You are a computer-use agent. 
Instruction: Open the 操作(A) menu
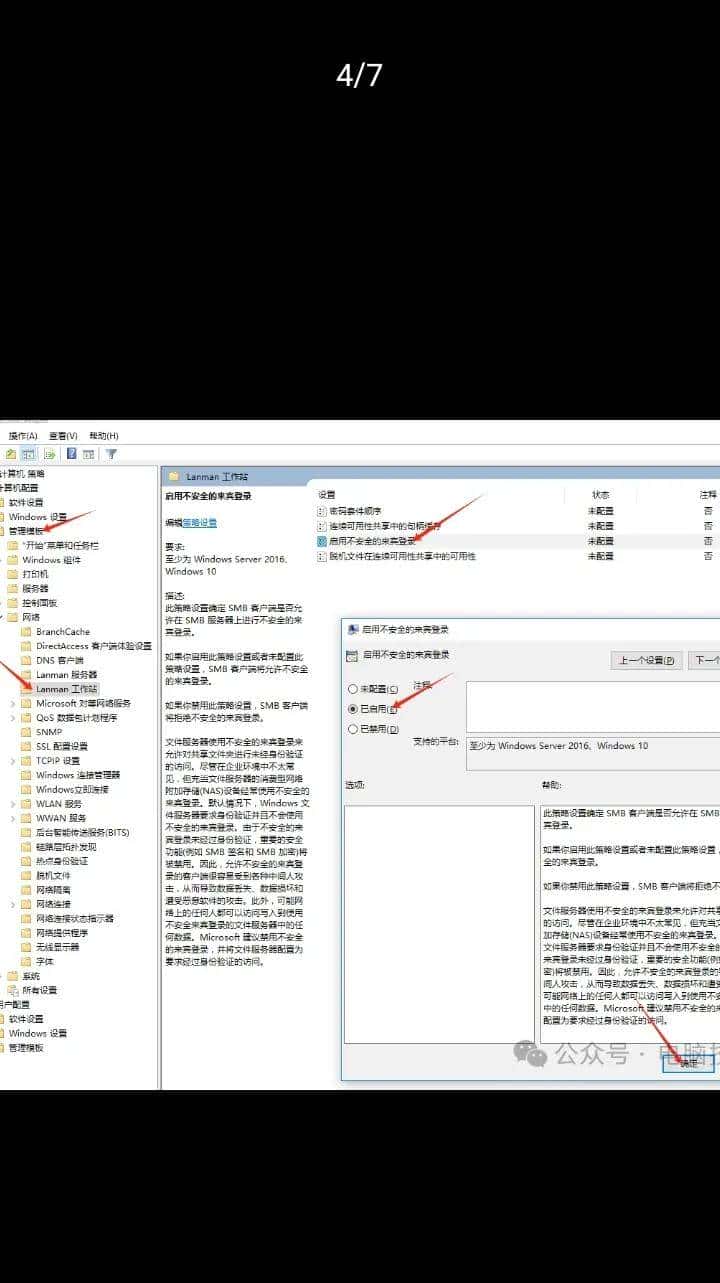(22, 436)
